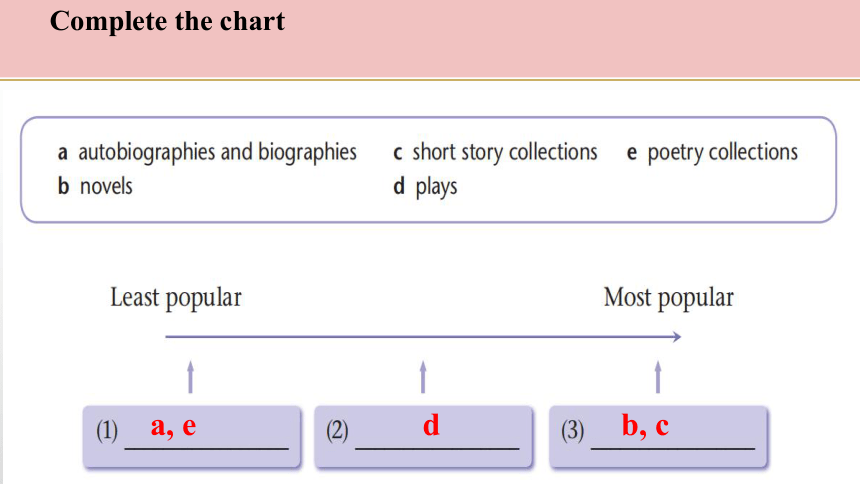This screenshot has width=860, height=484.
Task: Click the arrowhead of the popularity line
Action: click(x=677, y=337)
